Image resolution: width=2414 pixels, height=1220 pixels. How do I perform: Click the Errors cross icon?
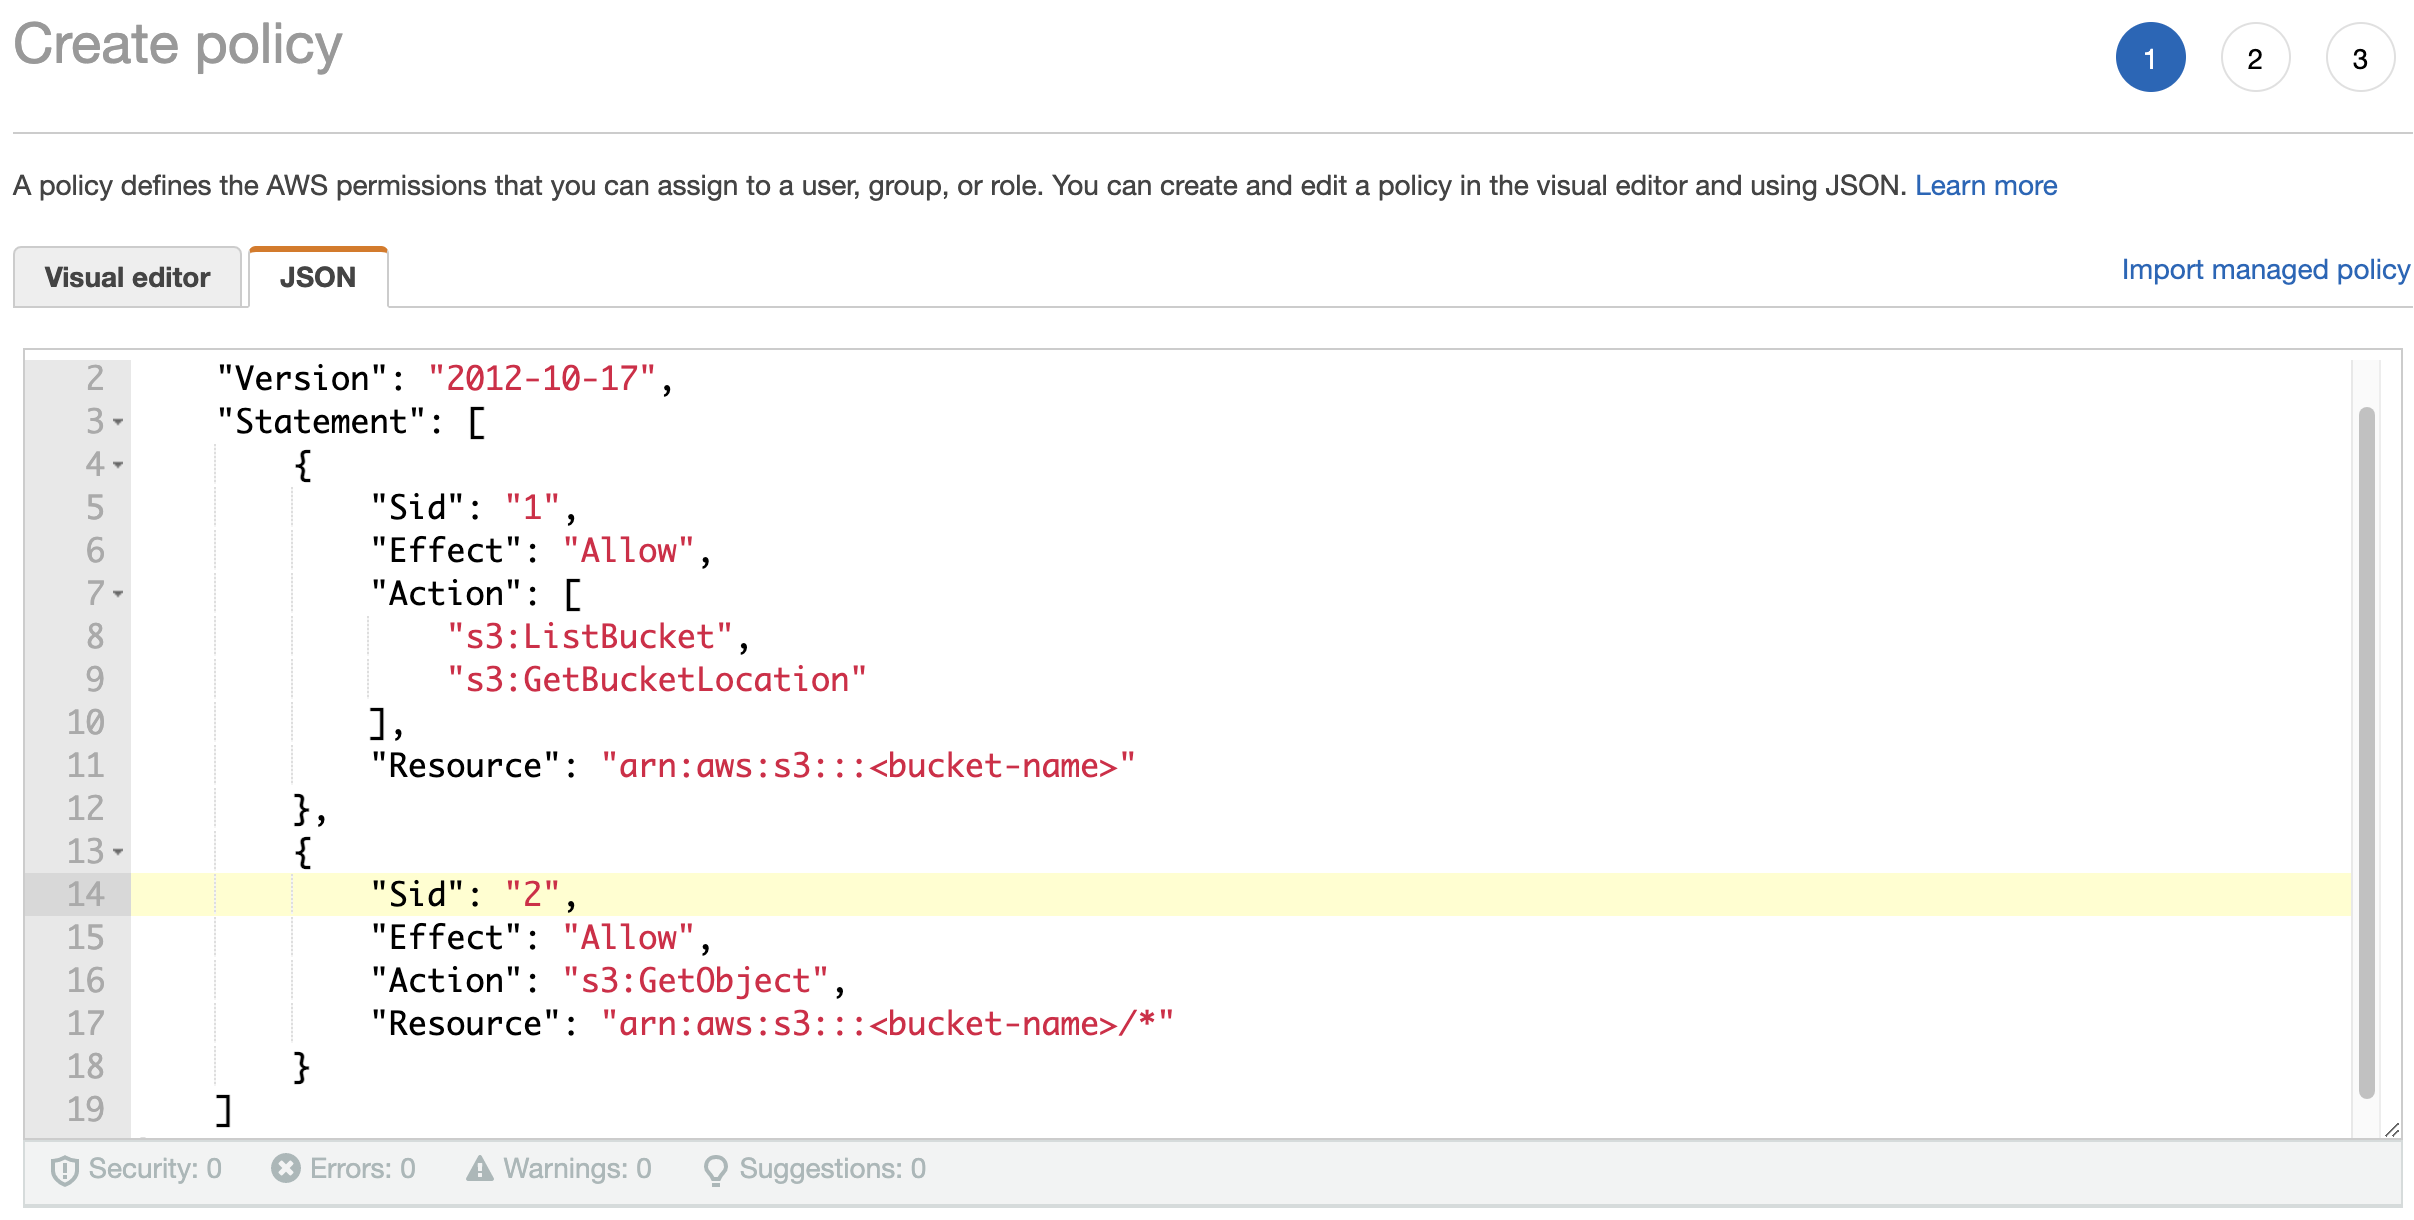[x=286, y=1168]
